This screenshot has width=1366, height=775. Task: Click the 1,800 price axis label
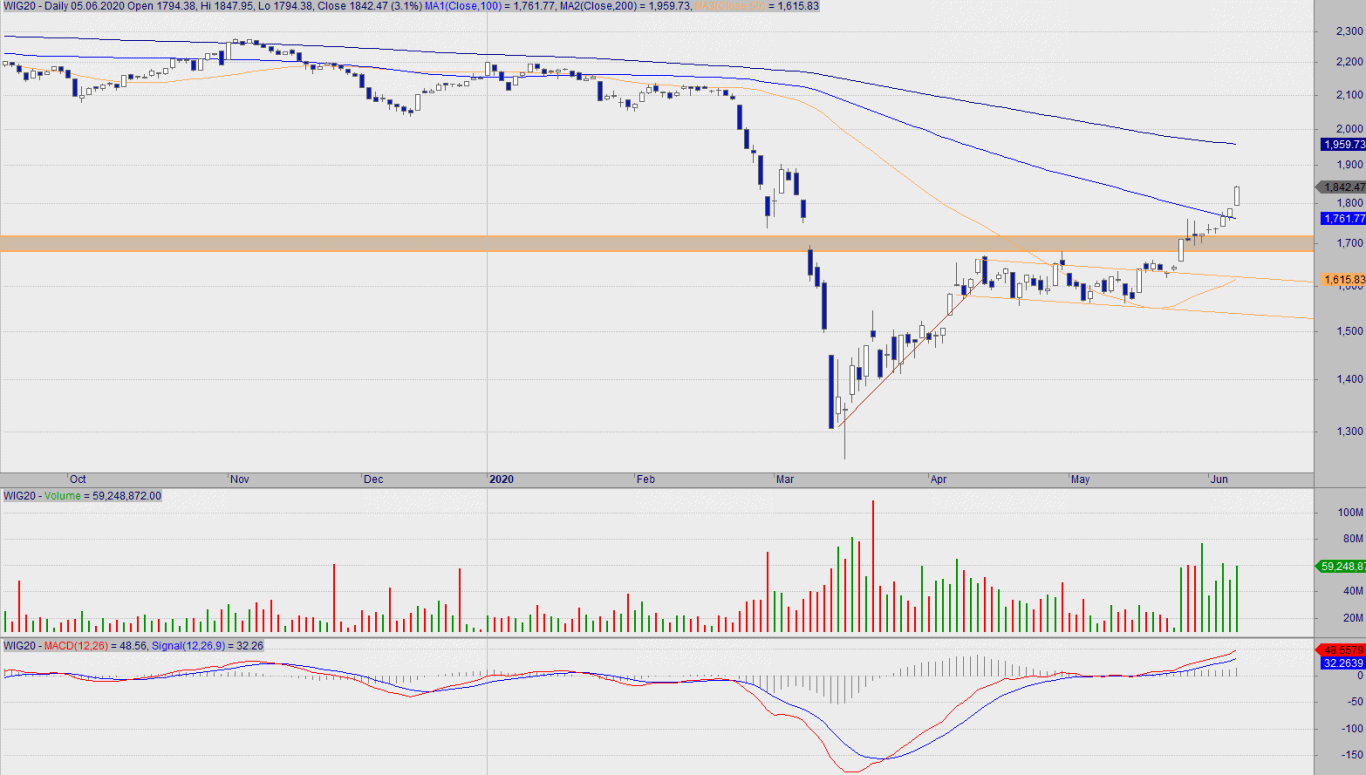(x=1349, y=203)
